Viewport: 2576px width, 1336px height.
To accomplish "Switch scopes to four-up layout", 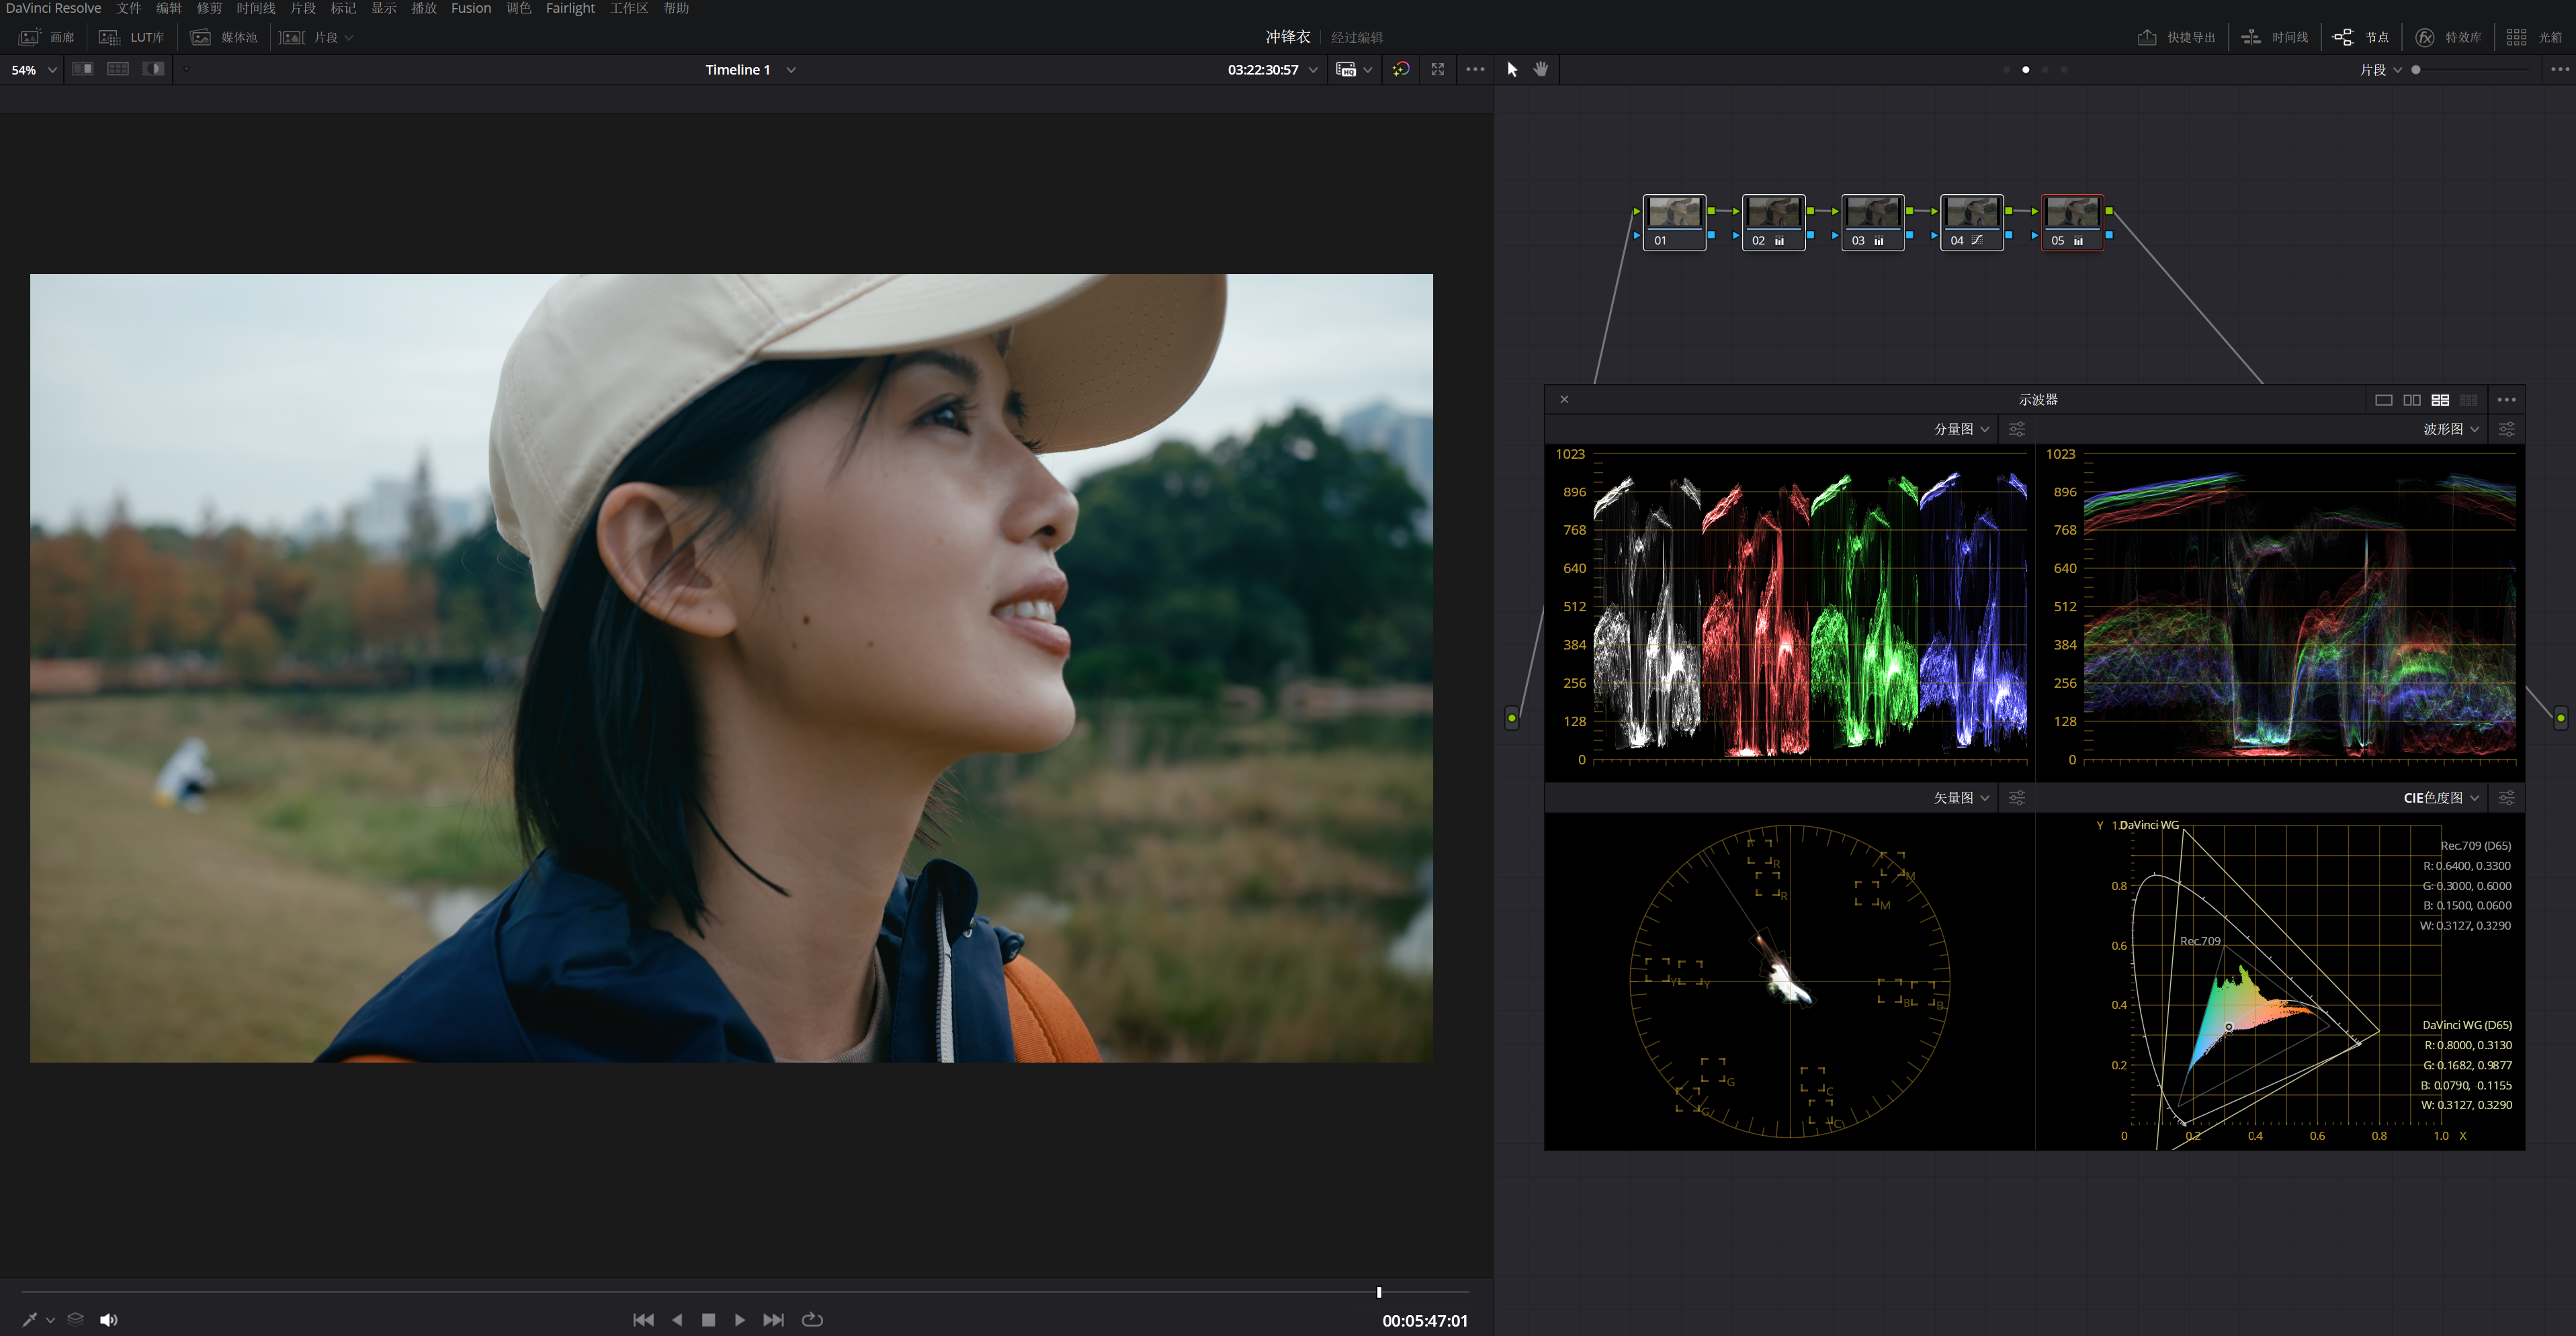I will pos(2440,400).
